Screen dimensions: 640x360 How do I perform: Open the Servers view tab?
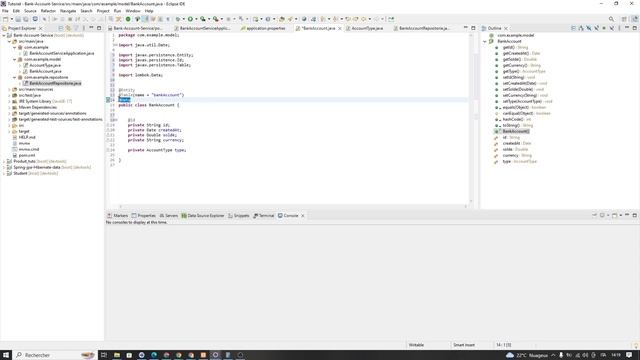[x=169, y=216]
